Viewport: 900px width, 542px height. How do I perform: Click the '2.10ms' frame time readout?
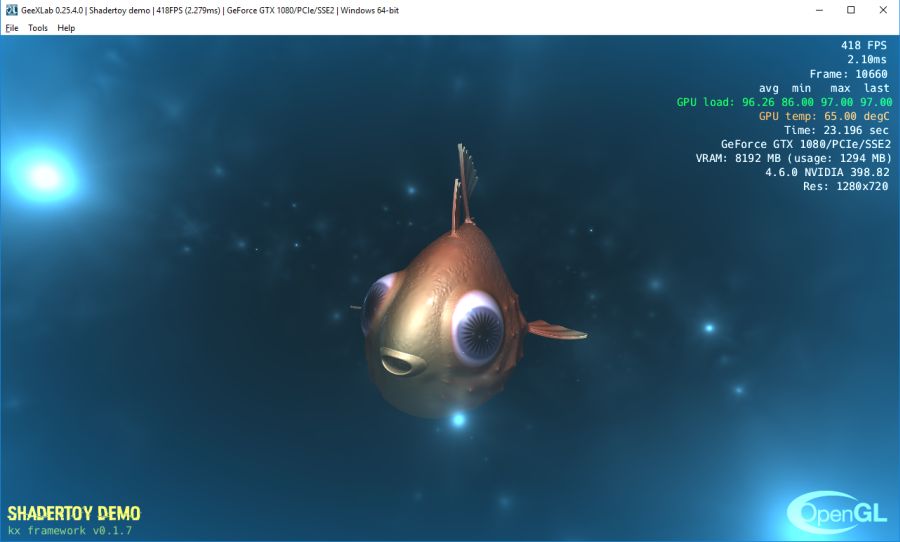click(867, 59)
